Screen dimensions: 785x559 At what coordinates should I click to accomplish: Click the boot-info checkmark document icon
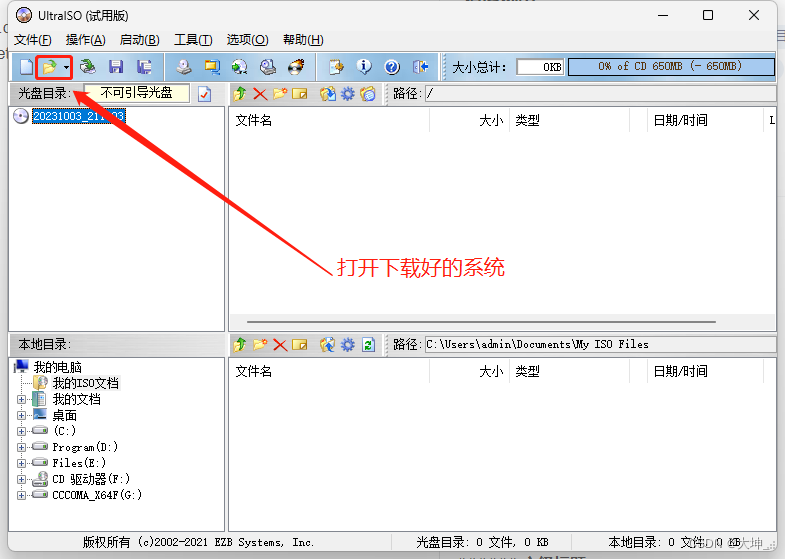[204, 94]
